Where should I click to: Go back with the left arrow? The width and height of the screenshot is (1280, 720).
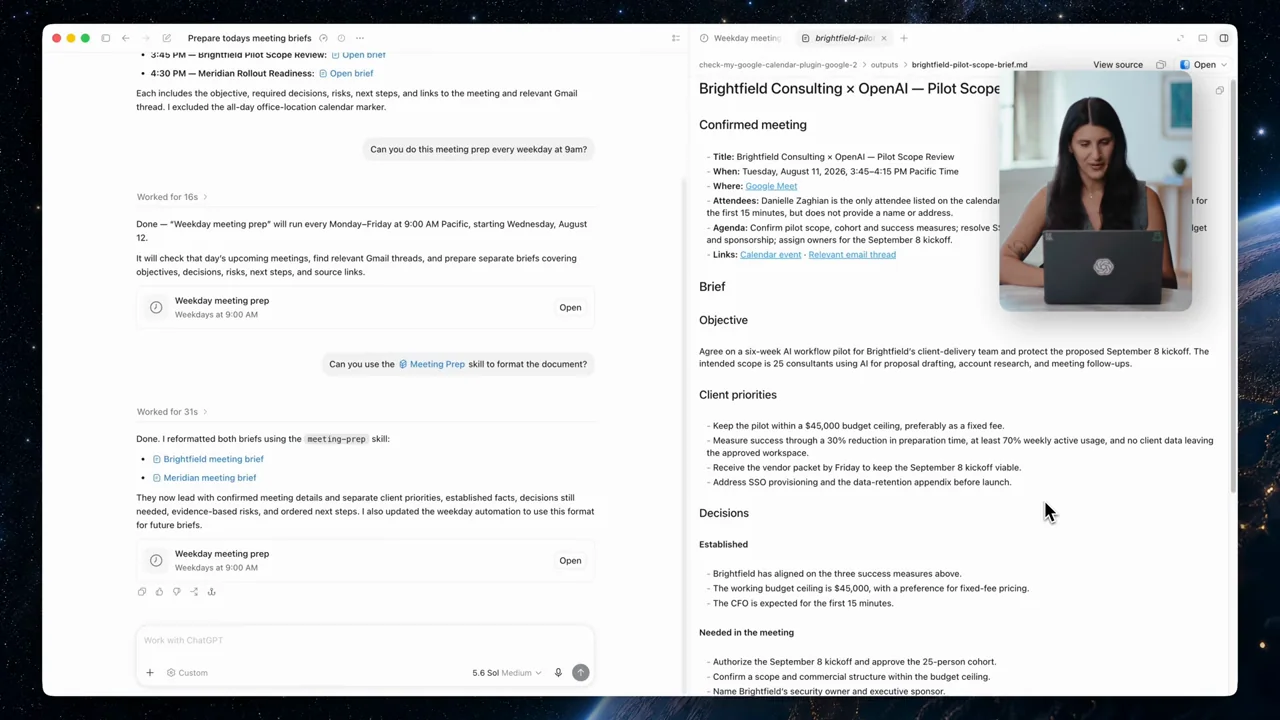pos(125,38)
